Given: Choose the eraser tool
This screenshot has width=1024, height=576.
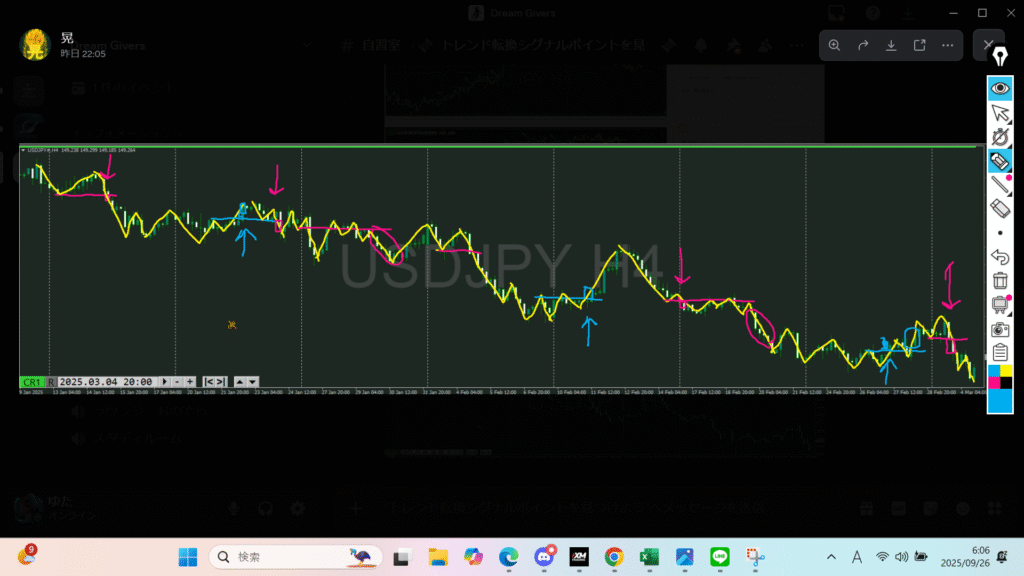Looking at the screenshot, I should 1000,208.
